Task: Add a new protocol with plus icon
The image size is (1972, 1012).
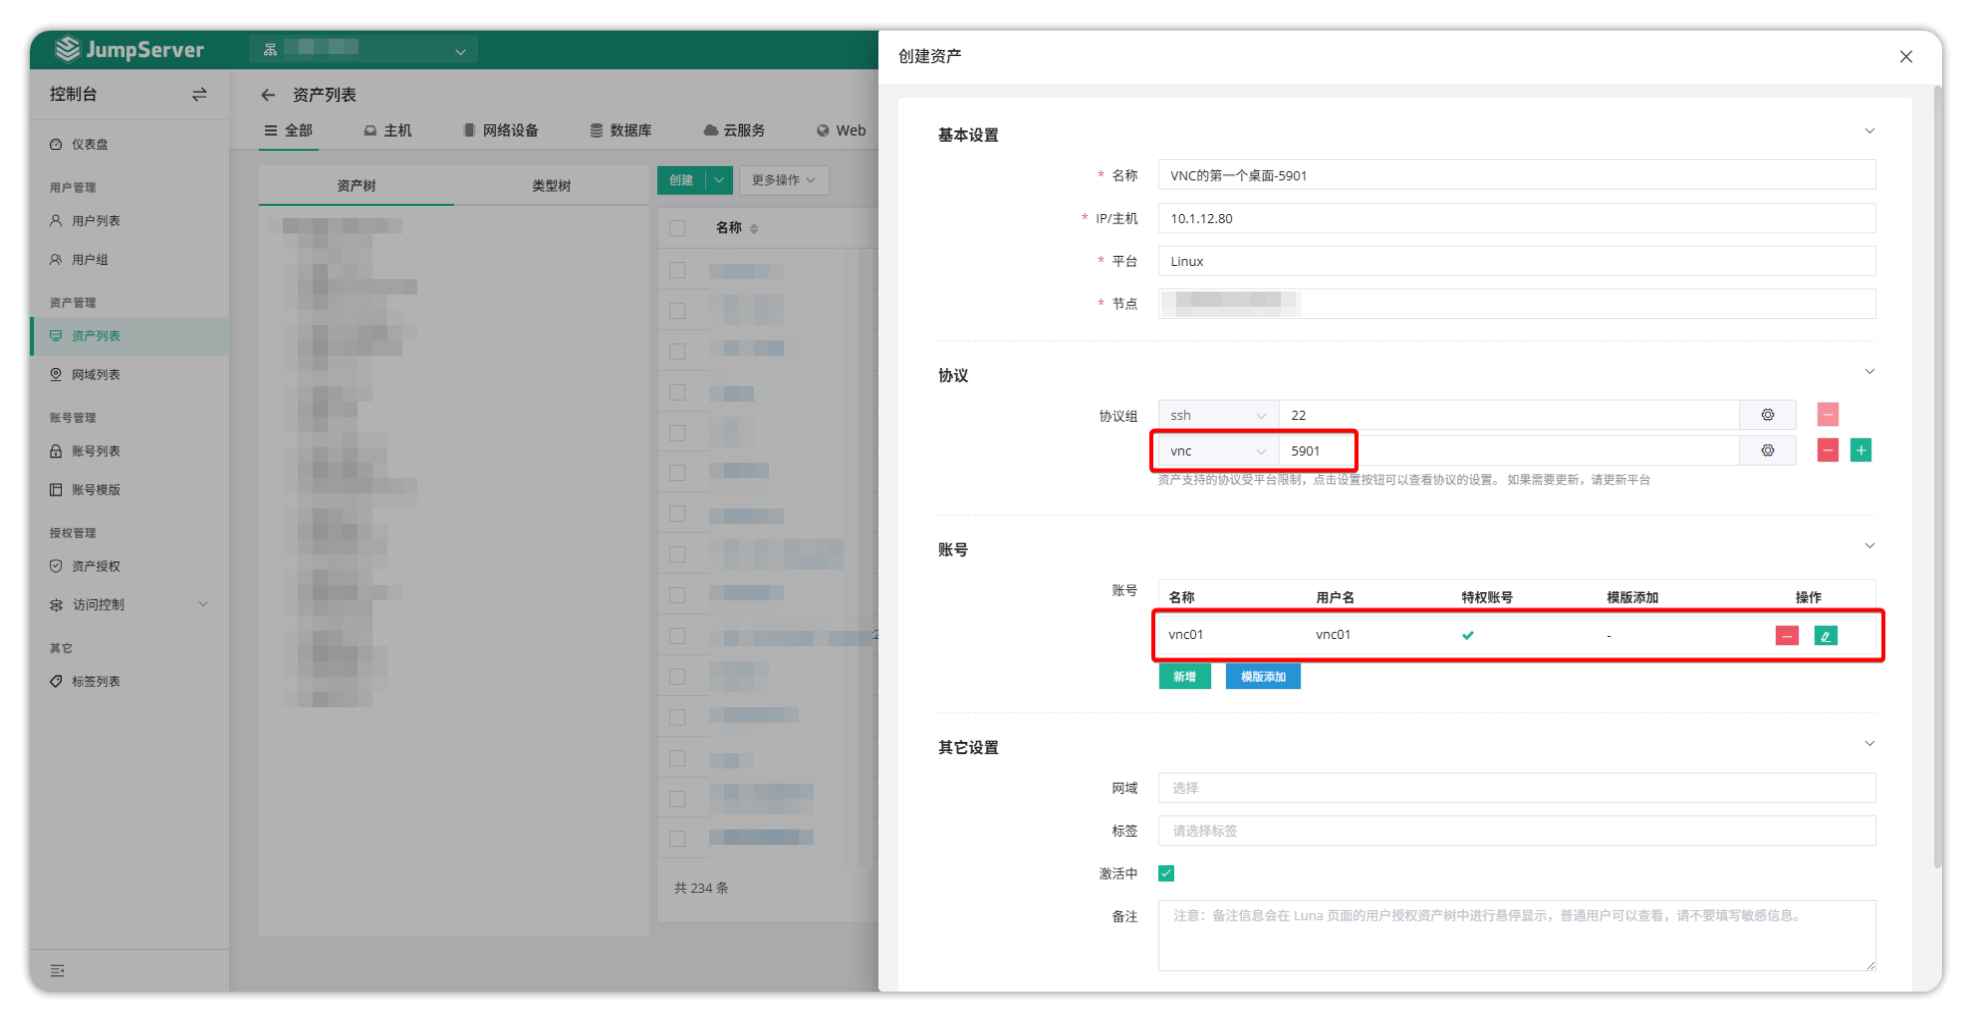Action: pos(1860,451)
